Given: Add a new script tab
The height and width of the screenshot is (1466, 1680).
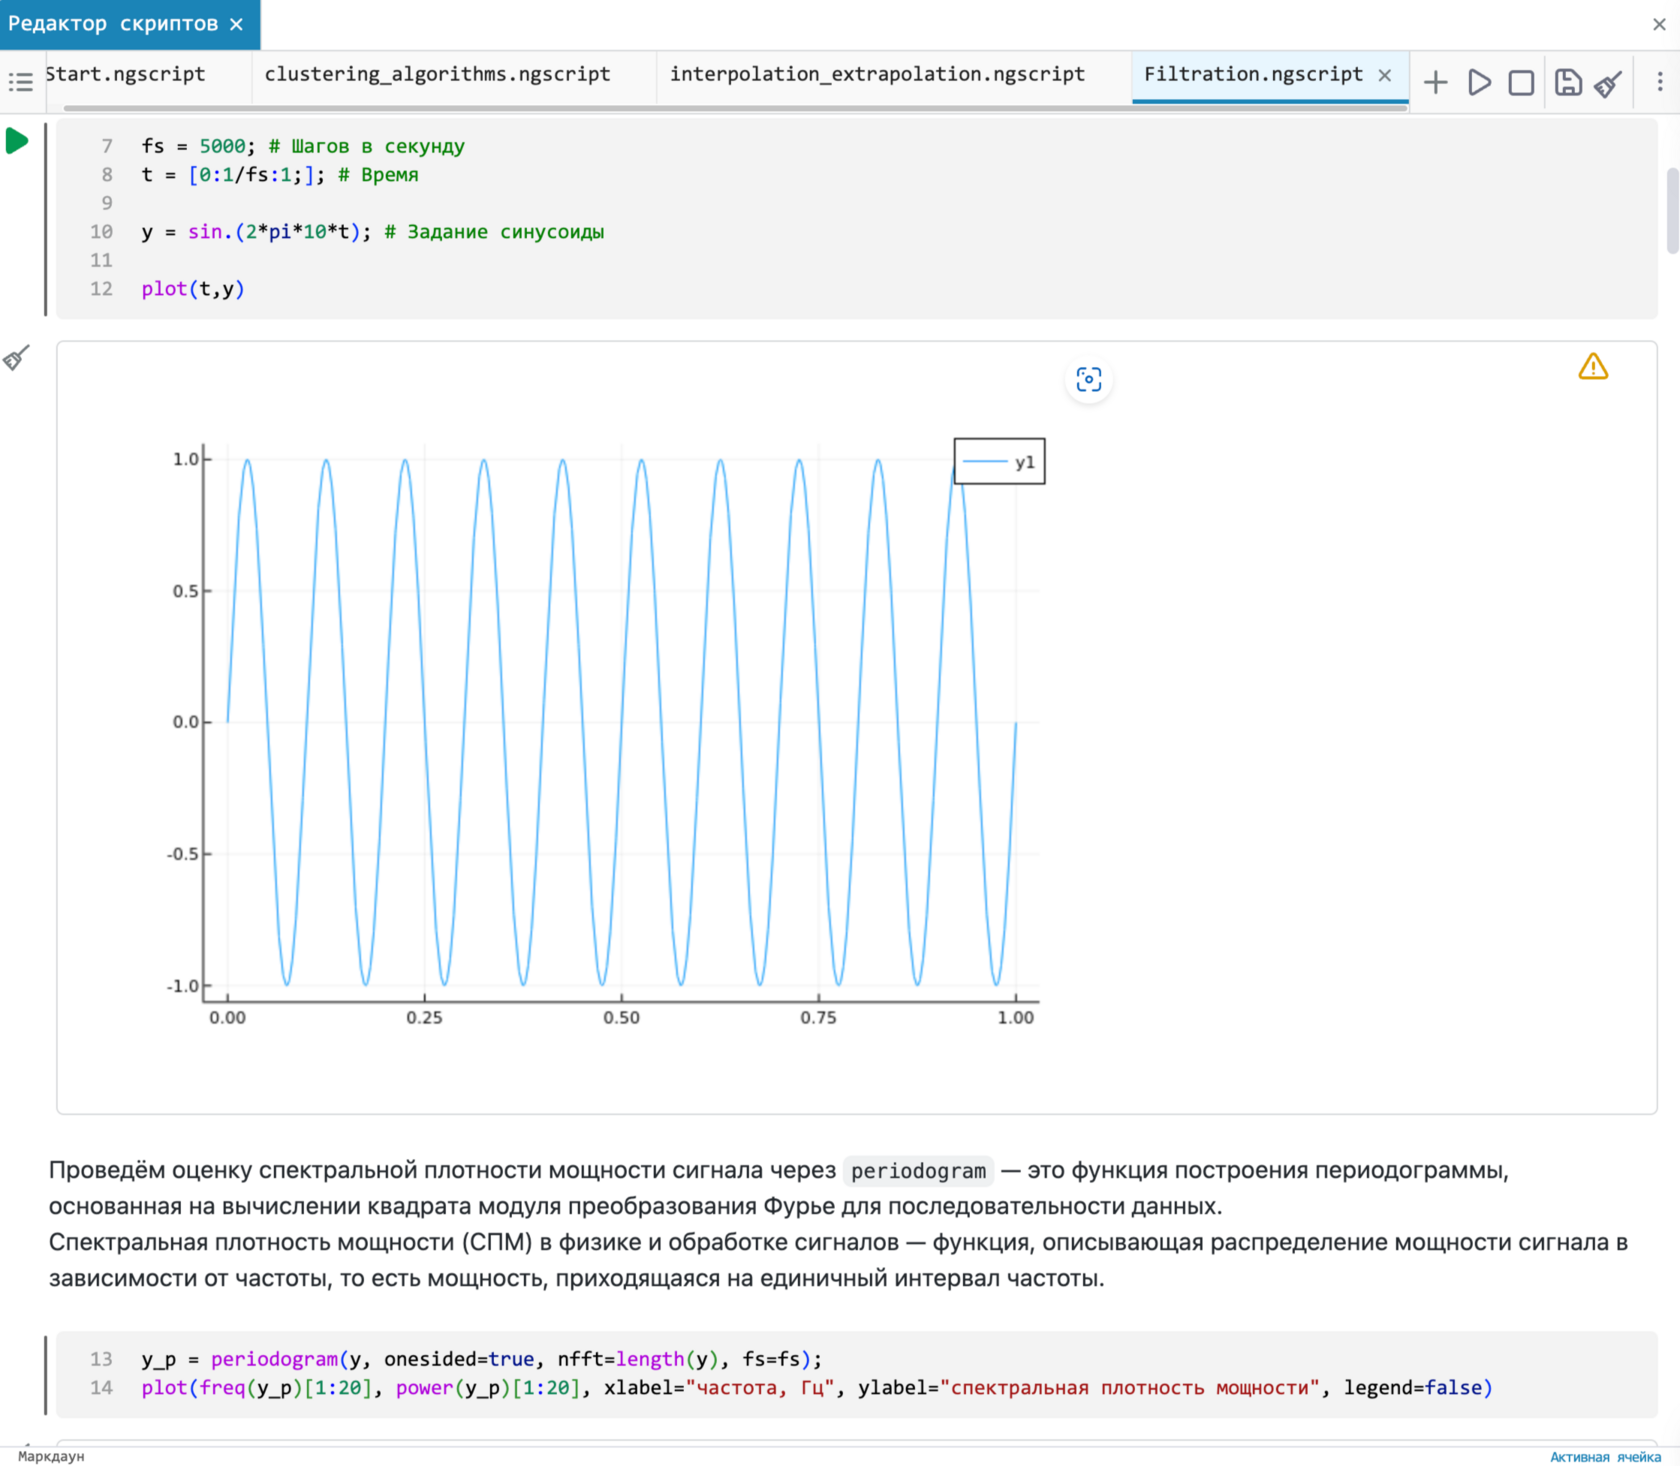Looking at the screenshot, I should 1435,82.
